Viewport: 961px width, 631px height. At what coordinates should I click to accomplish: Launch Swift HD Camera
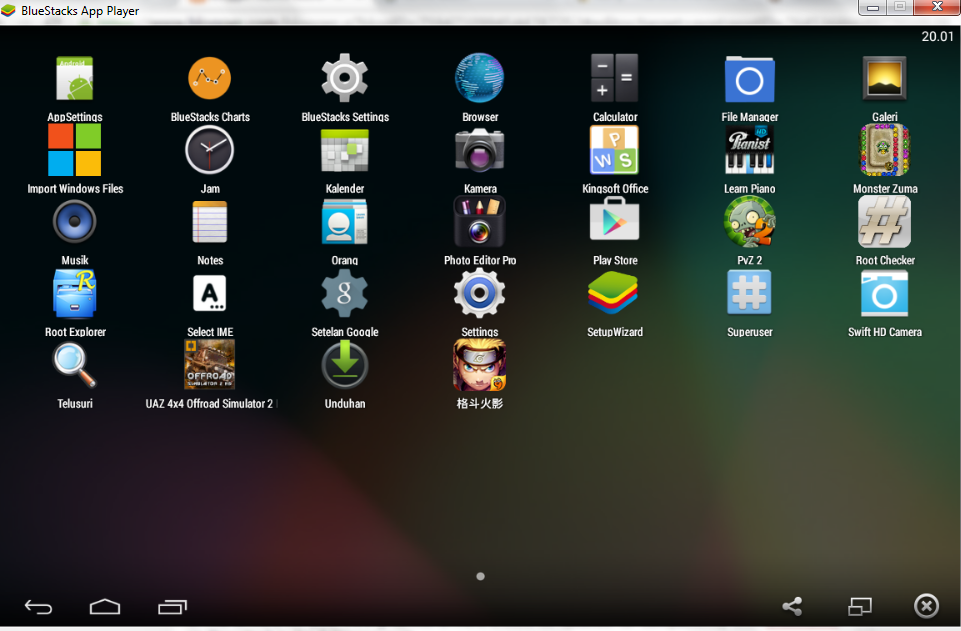(884, 294)
